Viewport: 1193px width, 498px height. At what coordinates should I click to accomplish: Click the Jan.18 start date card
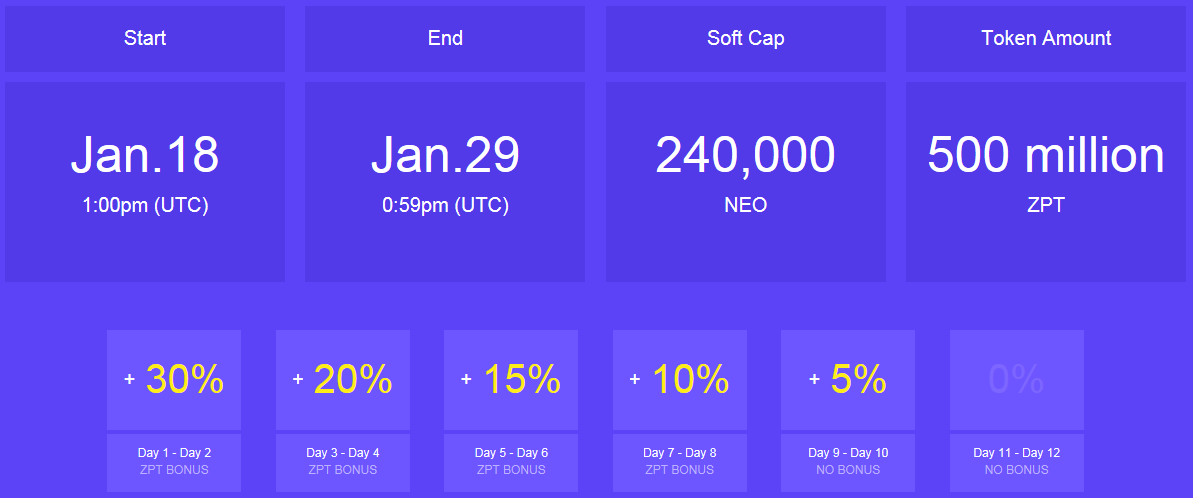click(145, 182)
